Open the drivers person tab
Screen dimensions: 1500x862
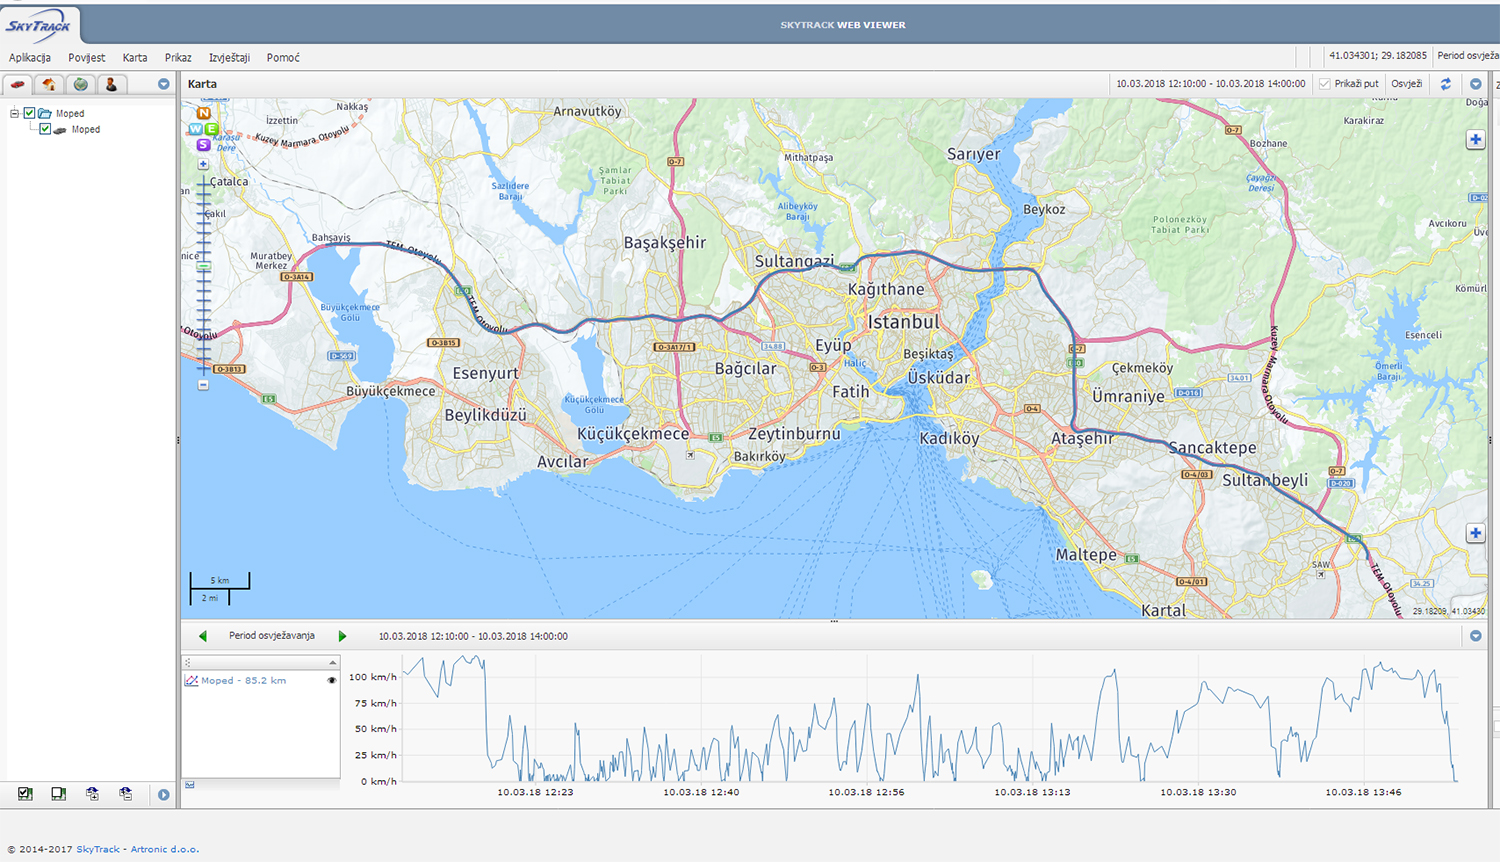tap(112, 84)
